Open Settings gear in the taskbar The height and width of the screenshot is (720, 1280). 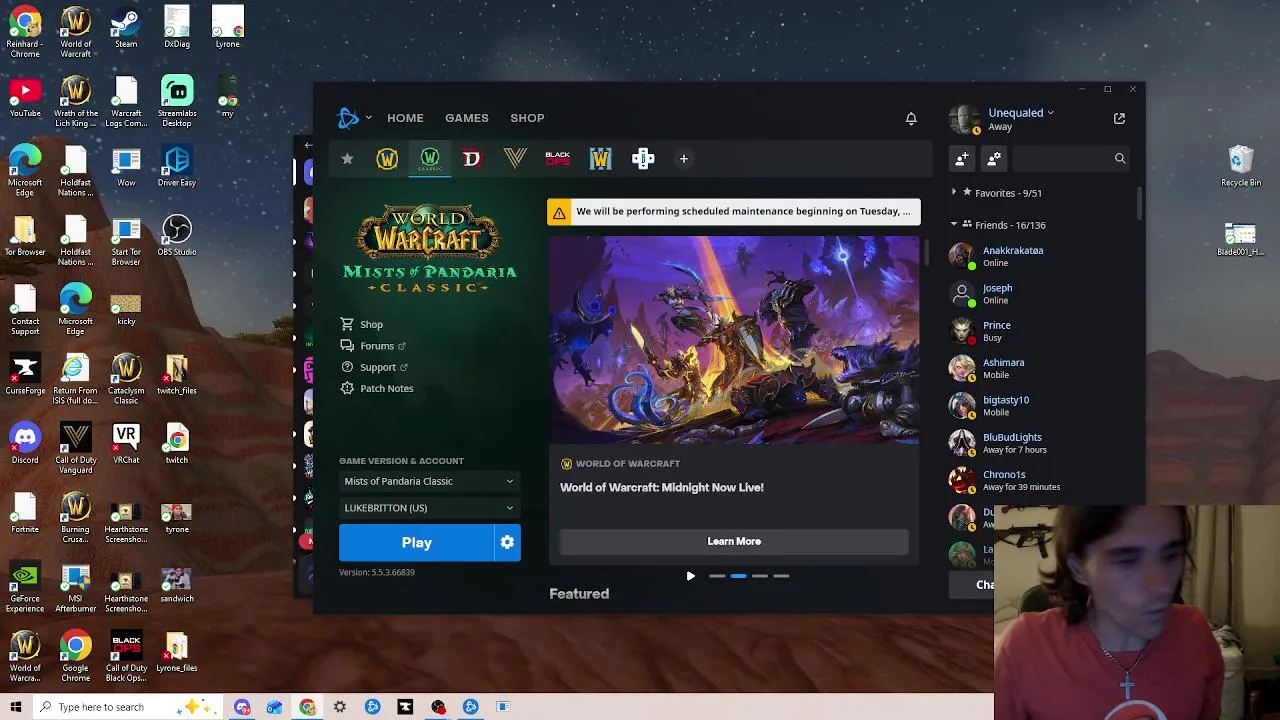[x=340, y=707]
